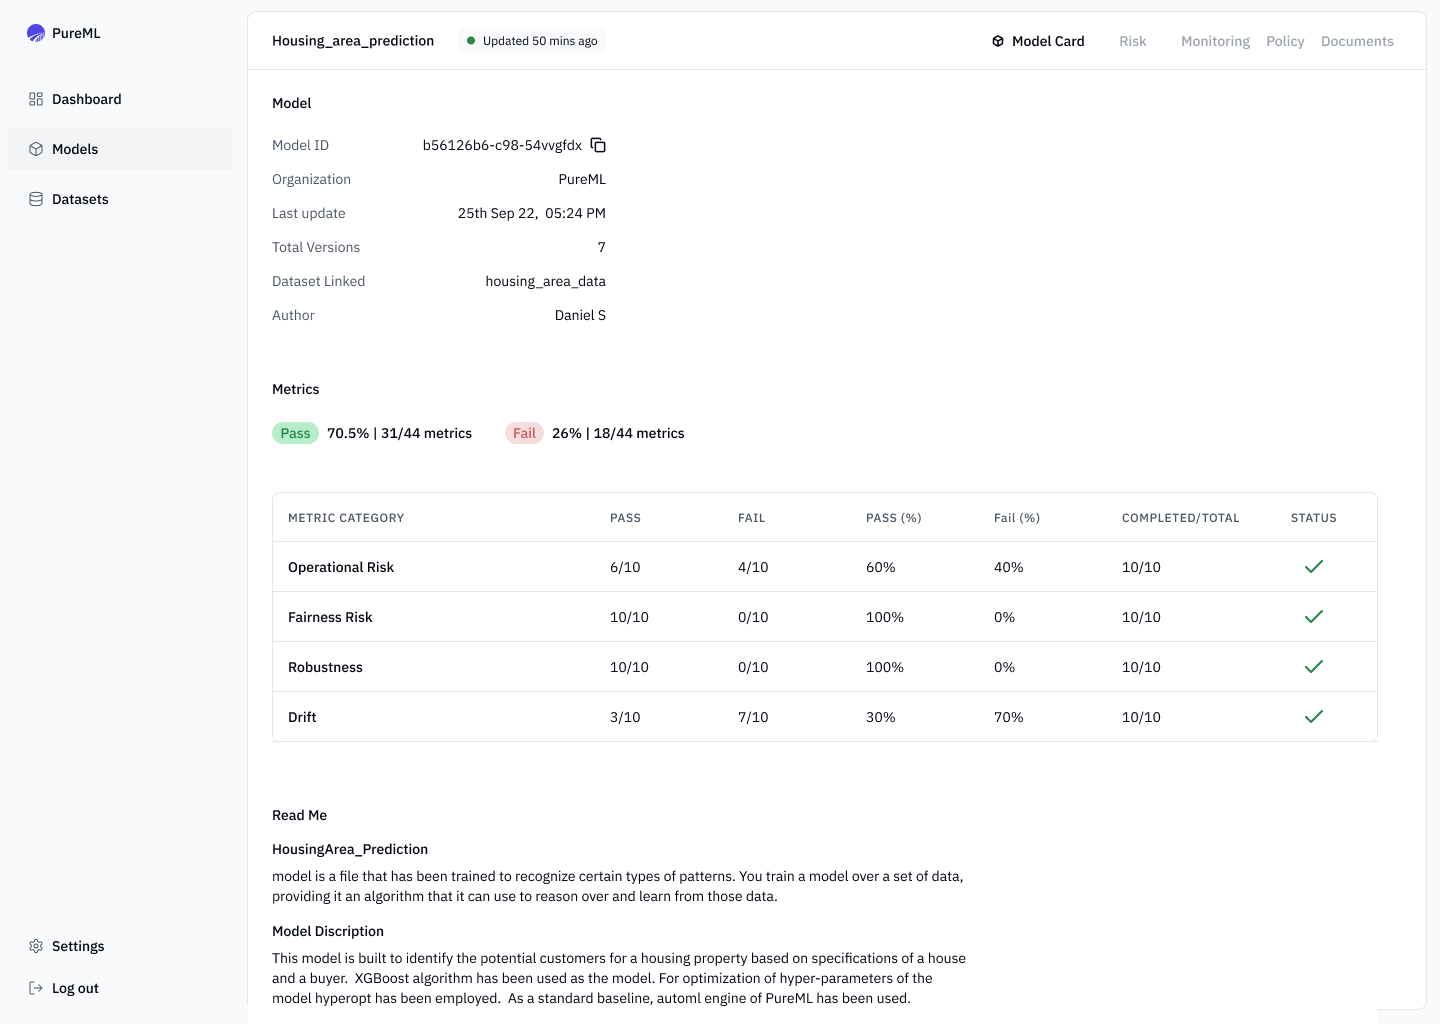Click the green Pass metrics badge
The image size is (1440, 1024).
pyautogui.click(x=295, y=433)
